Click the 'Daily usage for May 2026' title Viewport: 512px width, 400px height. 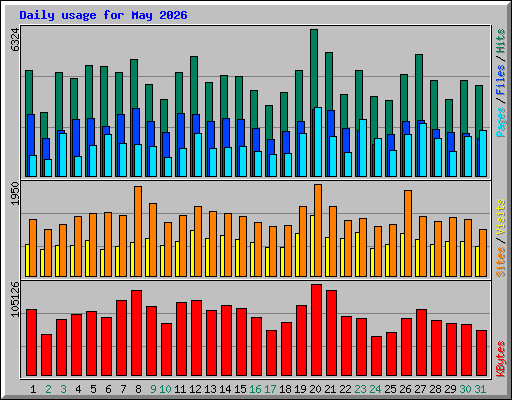tap(103, 15)
